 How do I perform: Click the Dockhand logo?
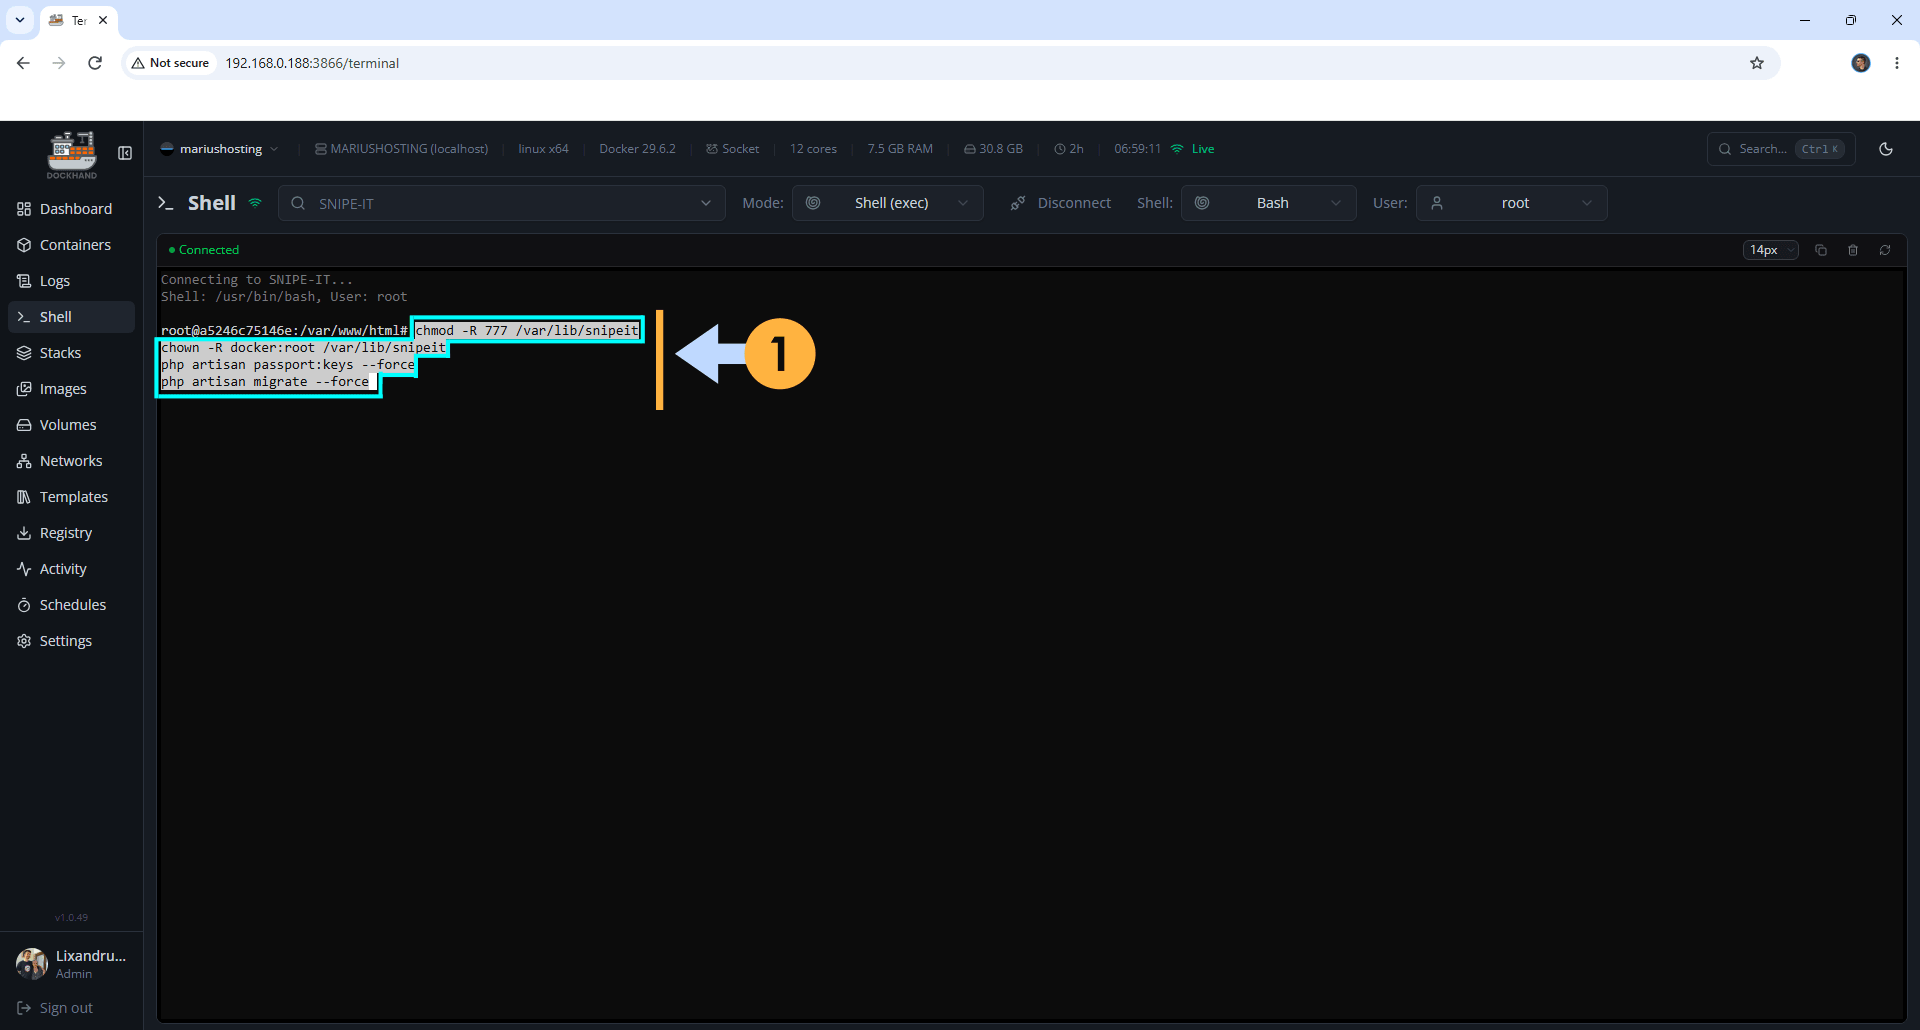72,155
